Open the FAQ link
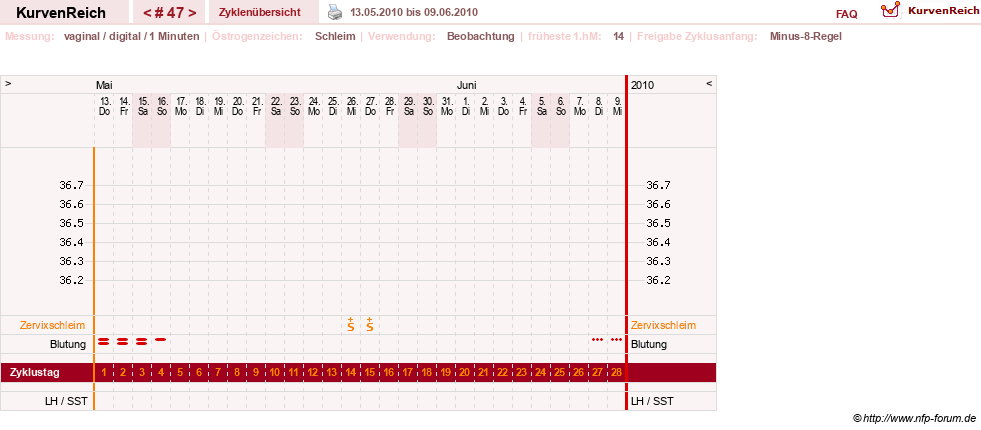Viewport: 981px width, 430px height. click(846, 14)
